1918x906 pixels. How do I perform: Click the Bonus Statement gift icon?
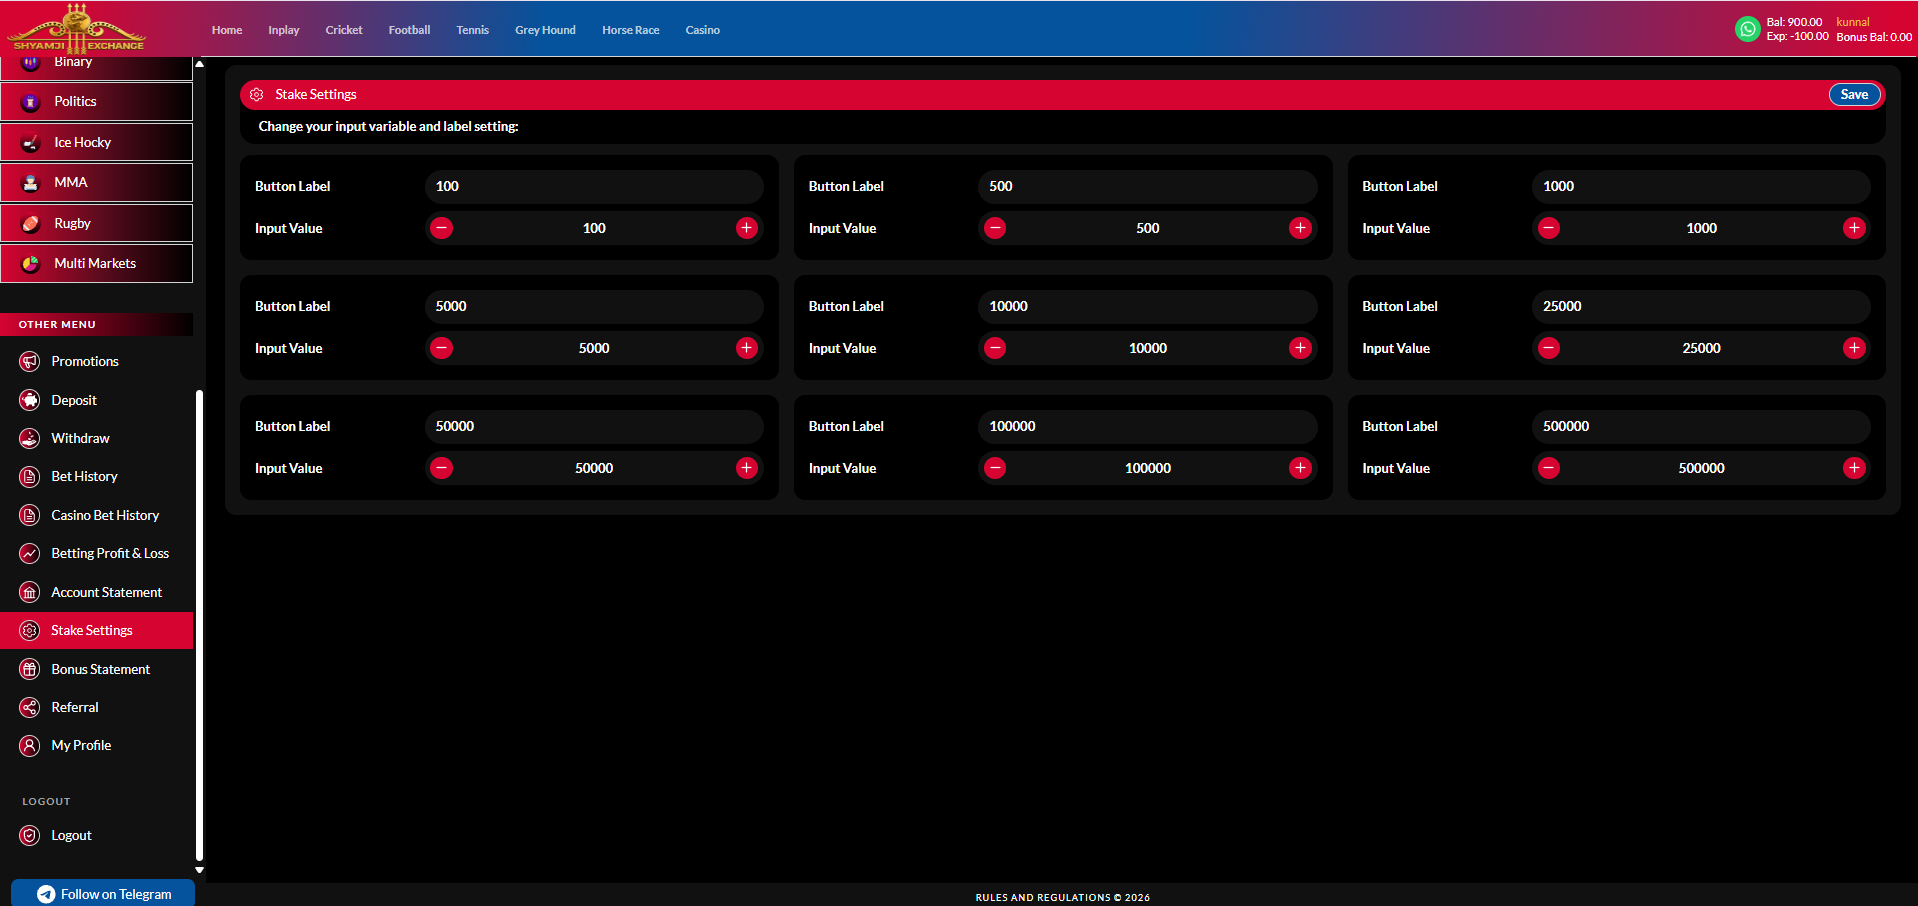pyautogui.click(x=30, y=669)
